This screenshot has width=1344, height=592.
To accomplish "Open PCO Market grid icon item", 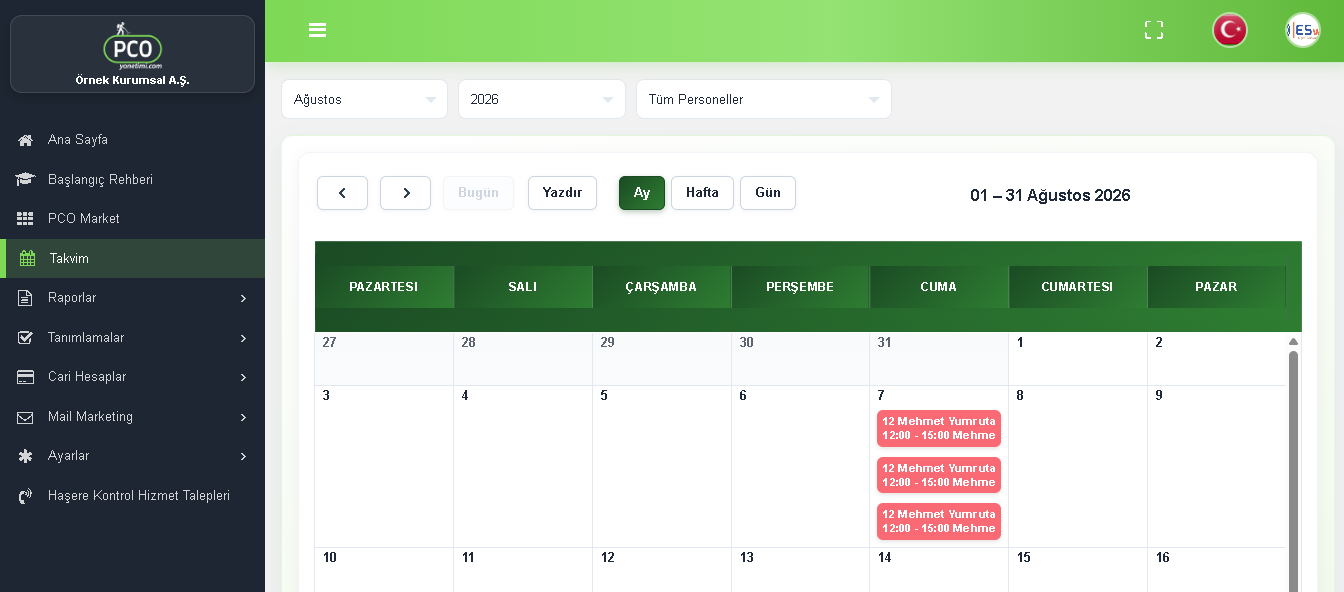I will 26,218.
